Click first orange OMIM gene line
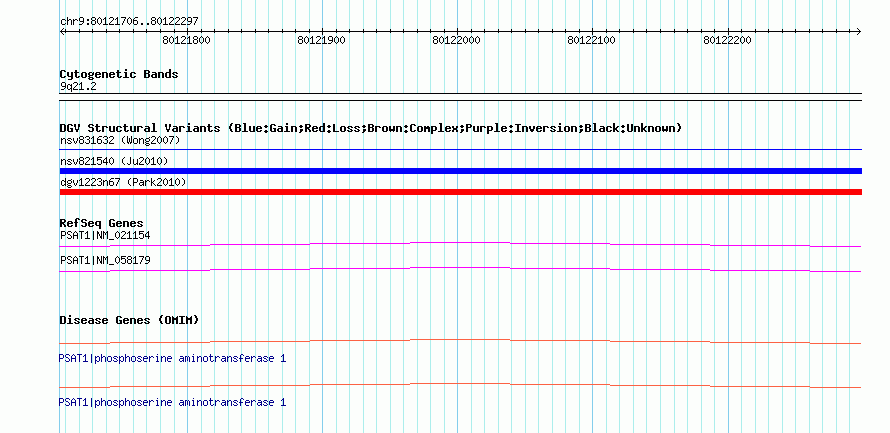Image resolution: width=890 pixels, height=433 pixels. (460, 341)
